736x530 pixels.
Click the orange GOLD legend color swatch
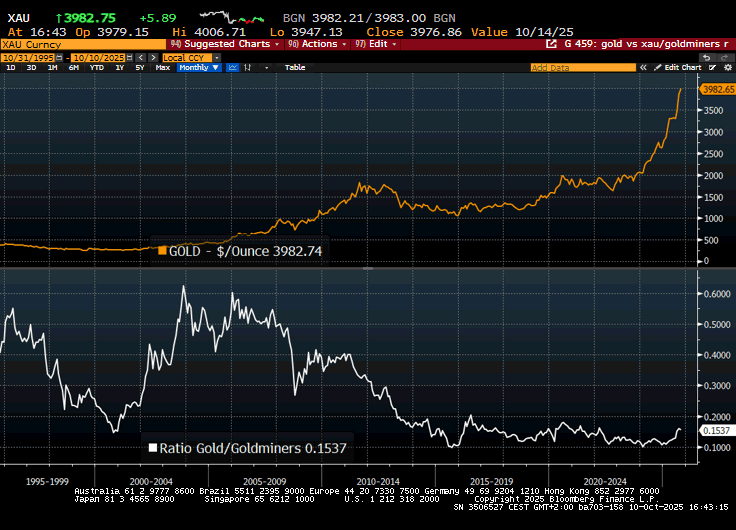162,250
